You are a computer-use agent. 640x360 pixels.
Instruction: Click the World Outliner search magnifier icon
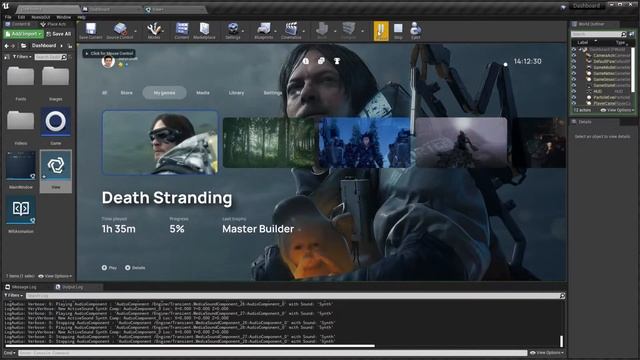point(623,34)
